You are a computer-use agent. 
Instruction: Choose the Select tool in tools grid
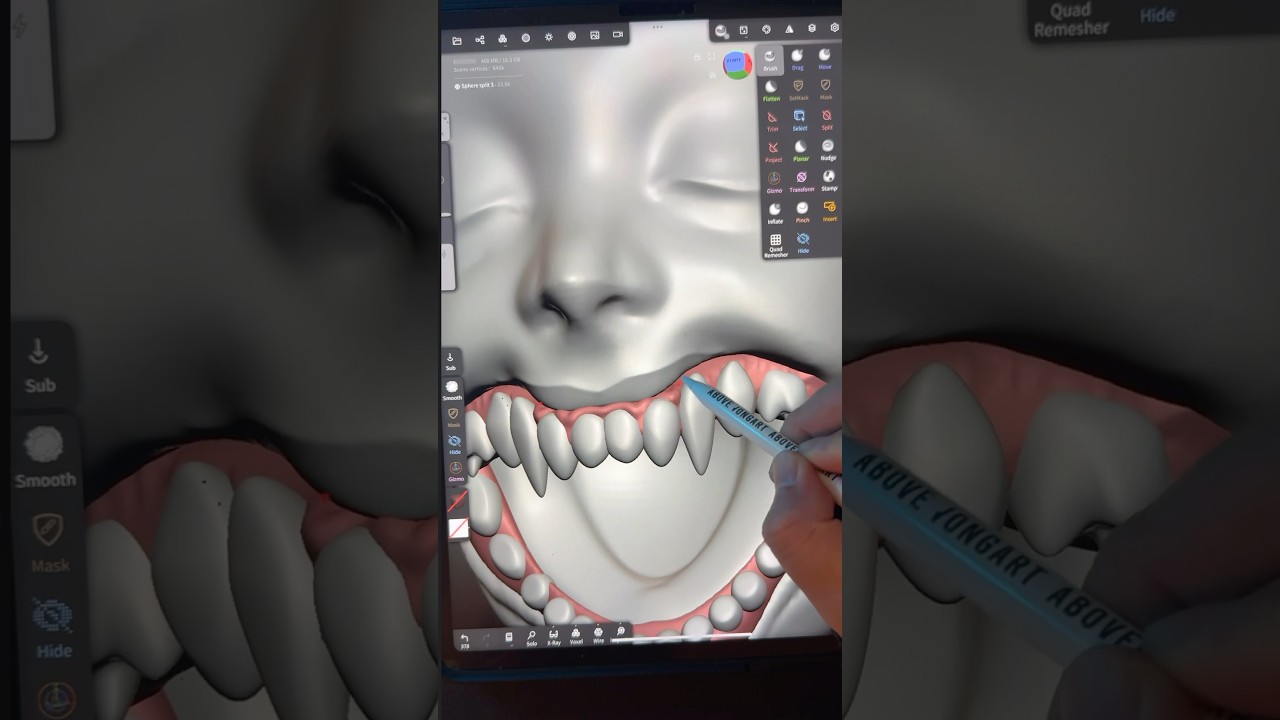[800, 120]
